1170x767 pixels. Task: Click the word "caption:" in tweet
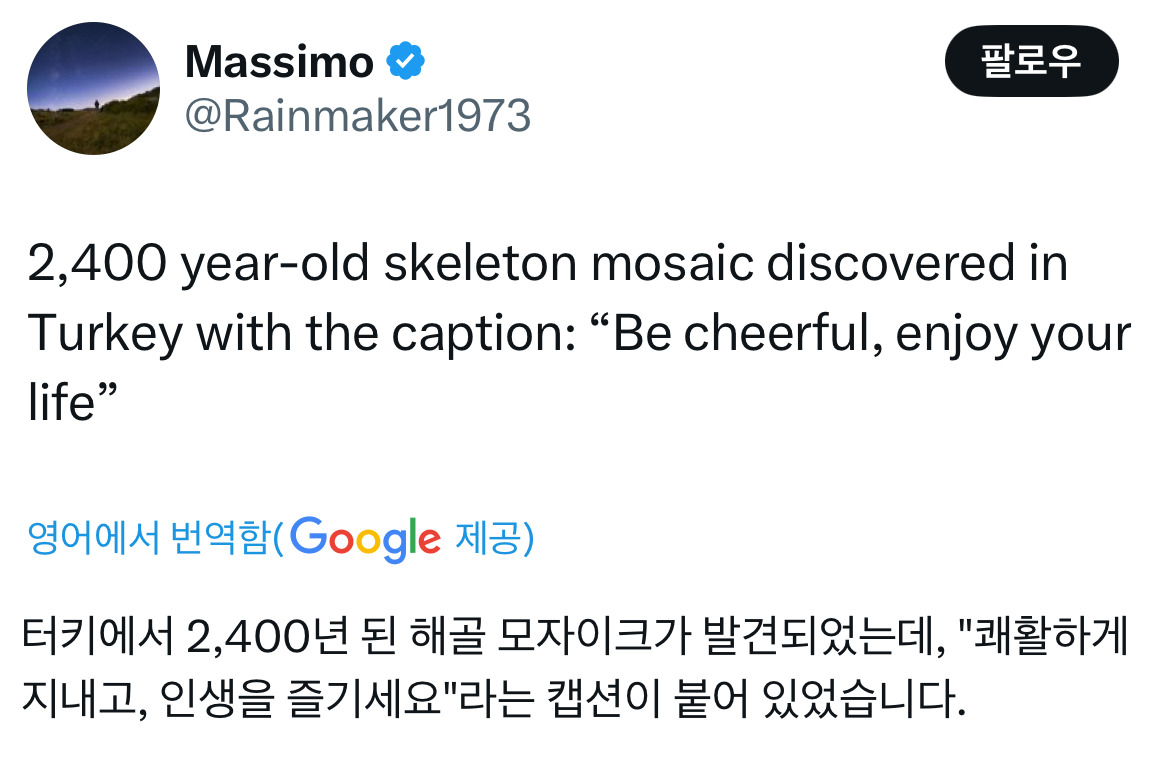(486, 334)
